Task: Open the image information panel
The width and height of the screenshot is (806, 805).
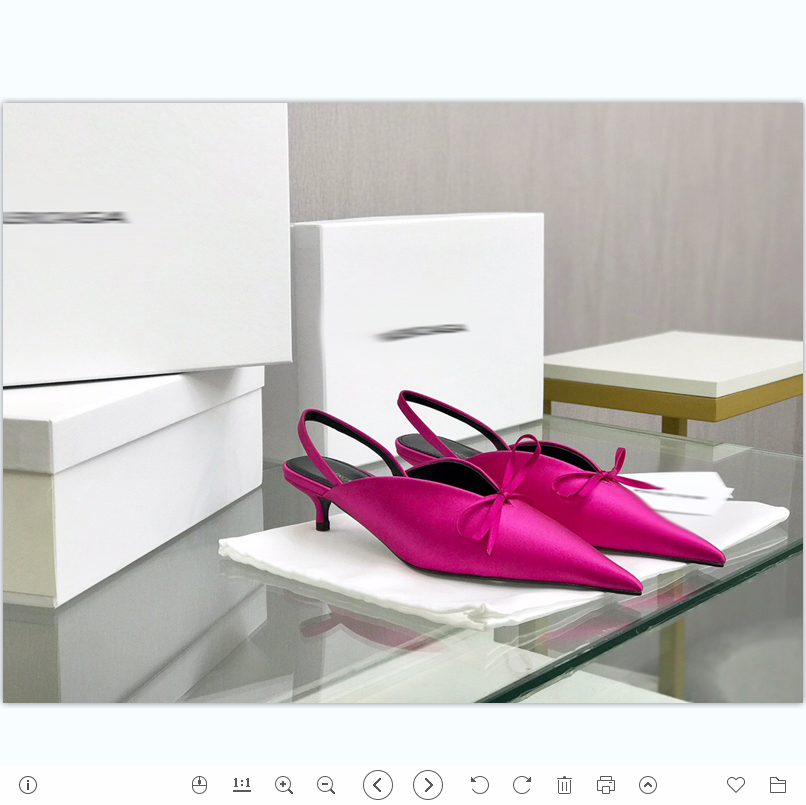Action: point(28,785)
